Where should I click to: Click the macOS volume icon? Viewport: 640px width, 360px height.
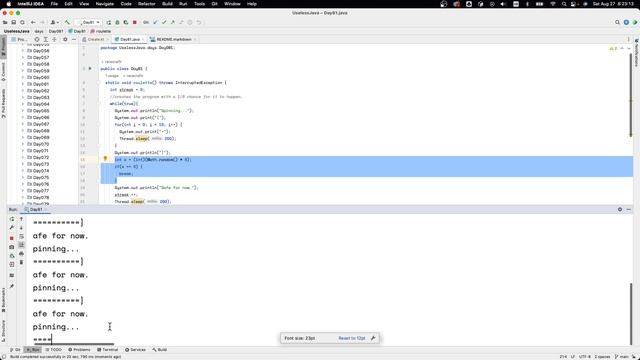click(x=503, y=4)
